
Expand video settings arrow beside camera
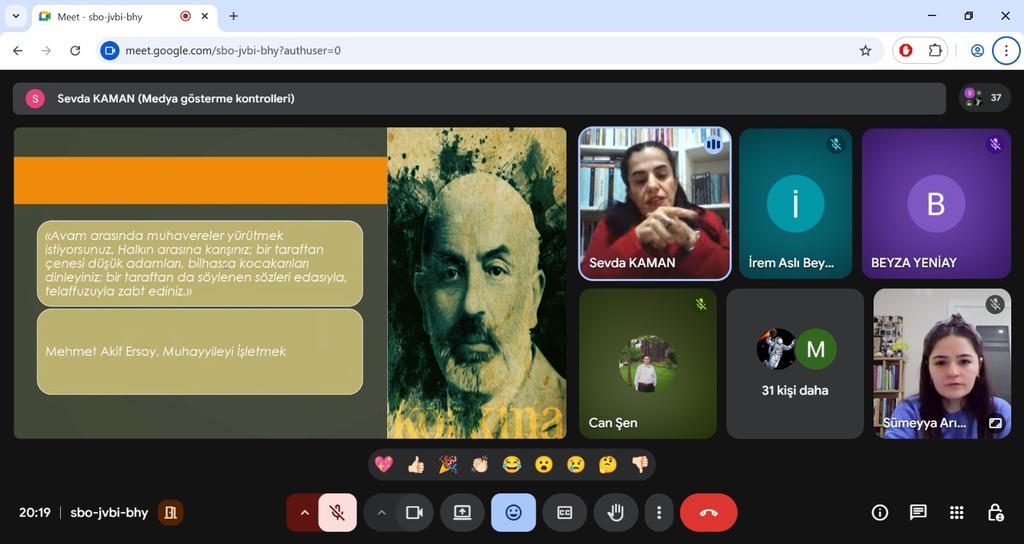coord(381,513)
